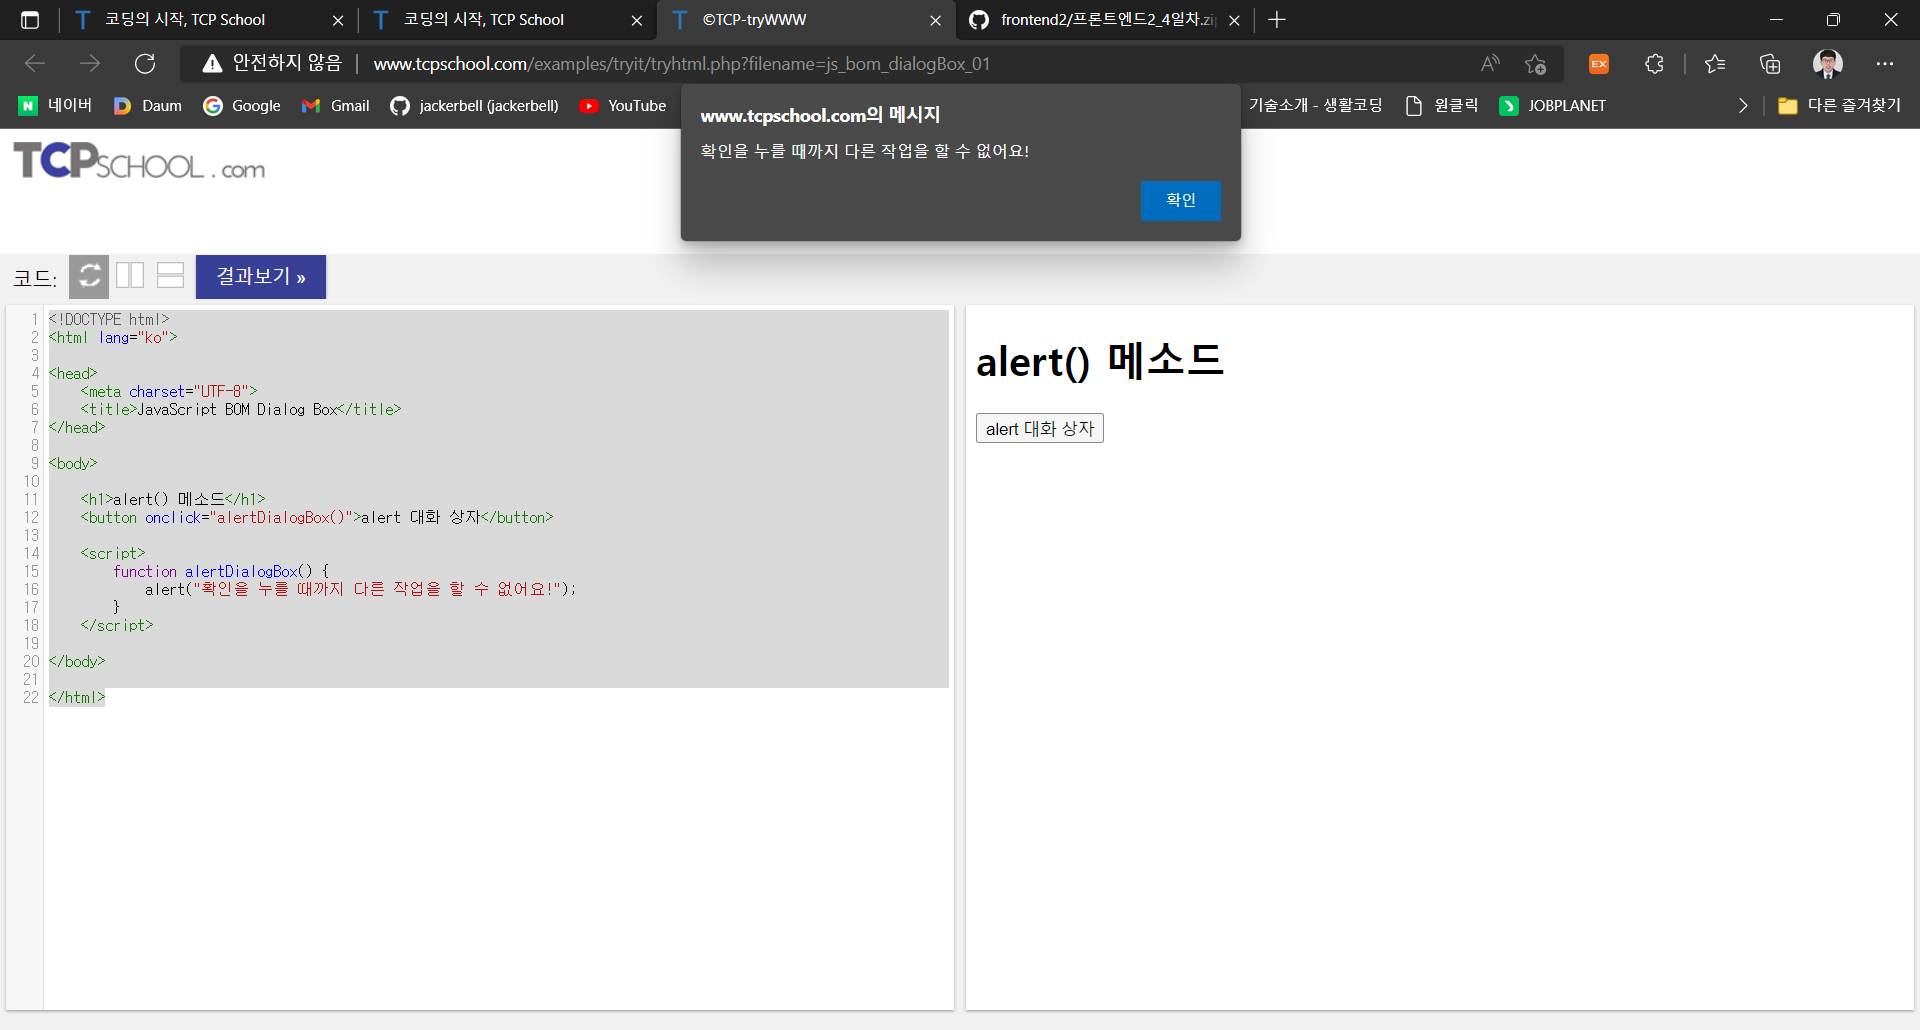This screenshot has height=1030, width=1920.
Task: Click the <title> line in code editor
Action: click(x=240, y=409)
